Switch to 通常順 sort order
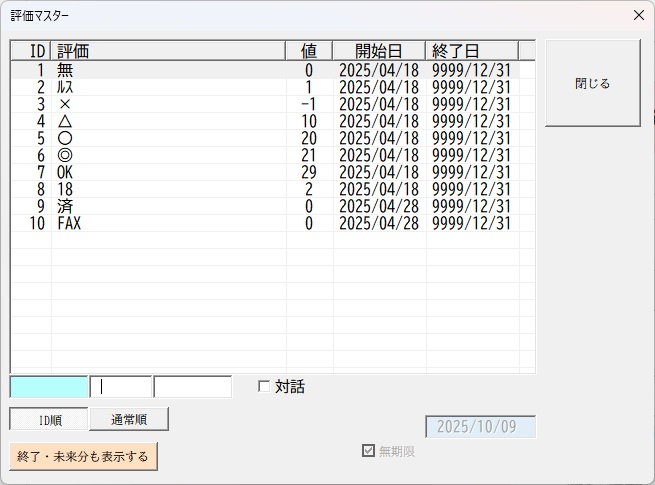655x485 pixels. click(129, 419)
